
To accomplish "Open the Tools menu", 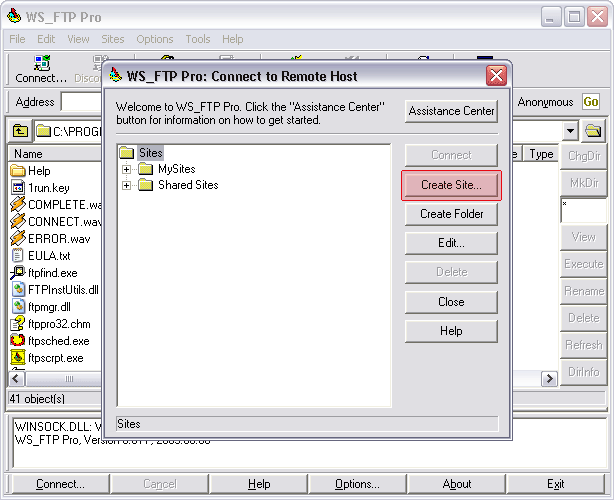I will (197, 39).
